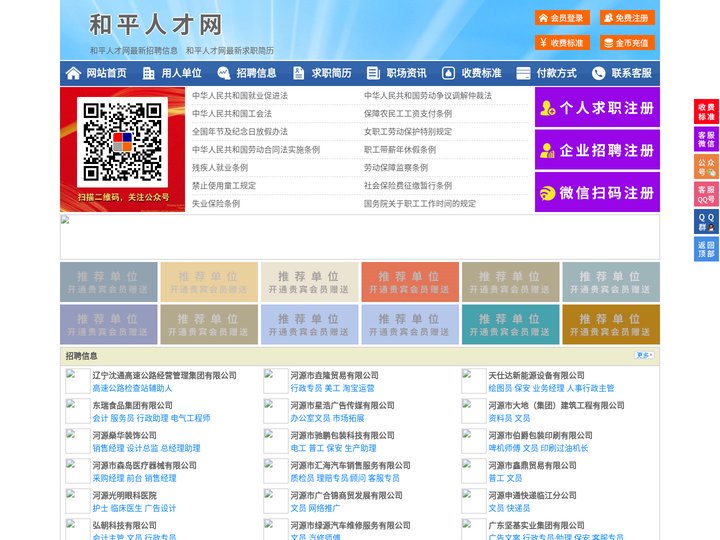Click the lock icon beside 收费标准
The width and height of the screenshot is (720, 540).
pyautogui.click(x=448, y=73)
